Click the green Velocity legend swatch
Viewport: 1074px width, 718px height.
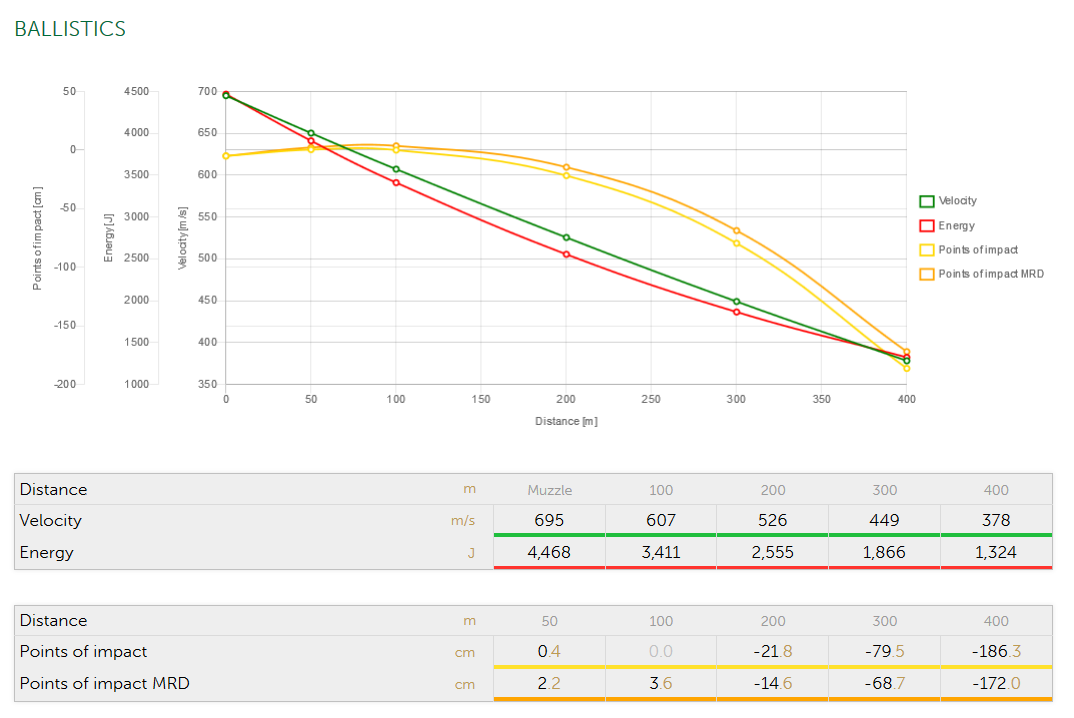point(926,201)
